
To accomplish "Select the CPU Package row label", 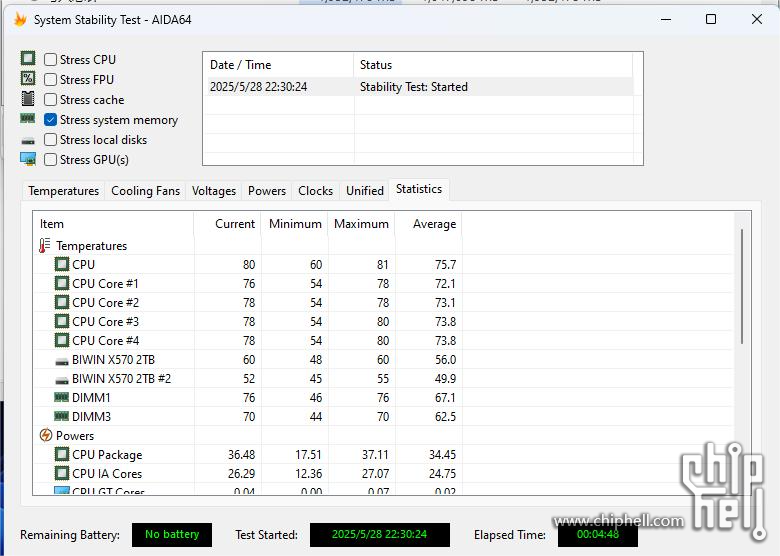I will click(x=107, y=455).
